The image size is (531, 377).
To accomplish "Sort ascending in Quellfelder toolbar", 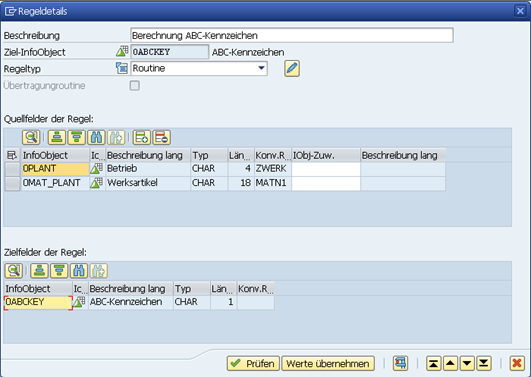I will tap(57, 138).
